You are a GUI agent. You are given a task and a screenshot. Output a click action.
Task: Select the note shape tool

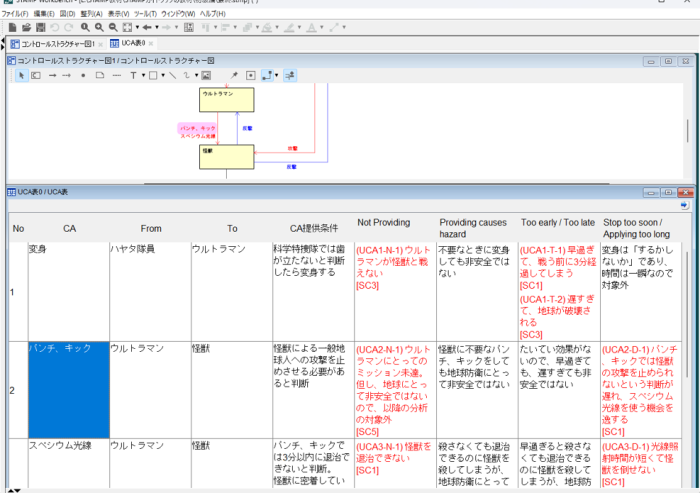pos(100,75)
